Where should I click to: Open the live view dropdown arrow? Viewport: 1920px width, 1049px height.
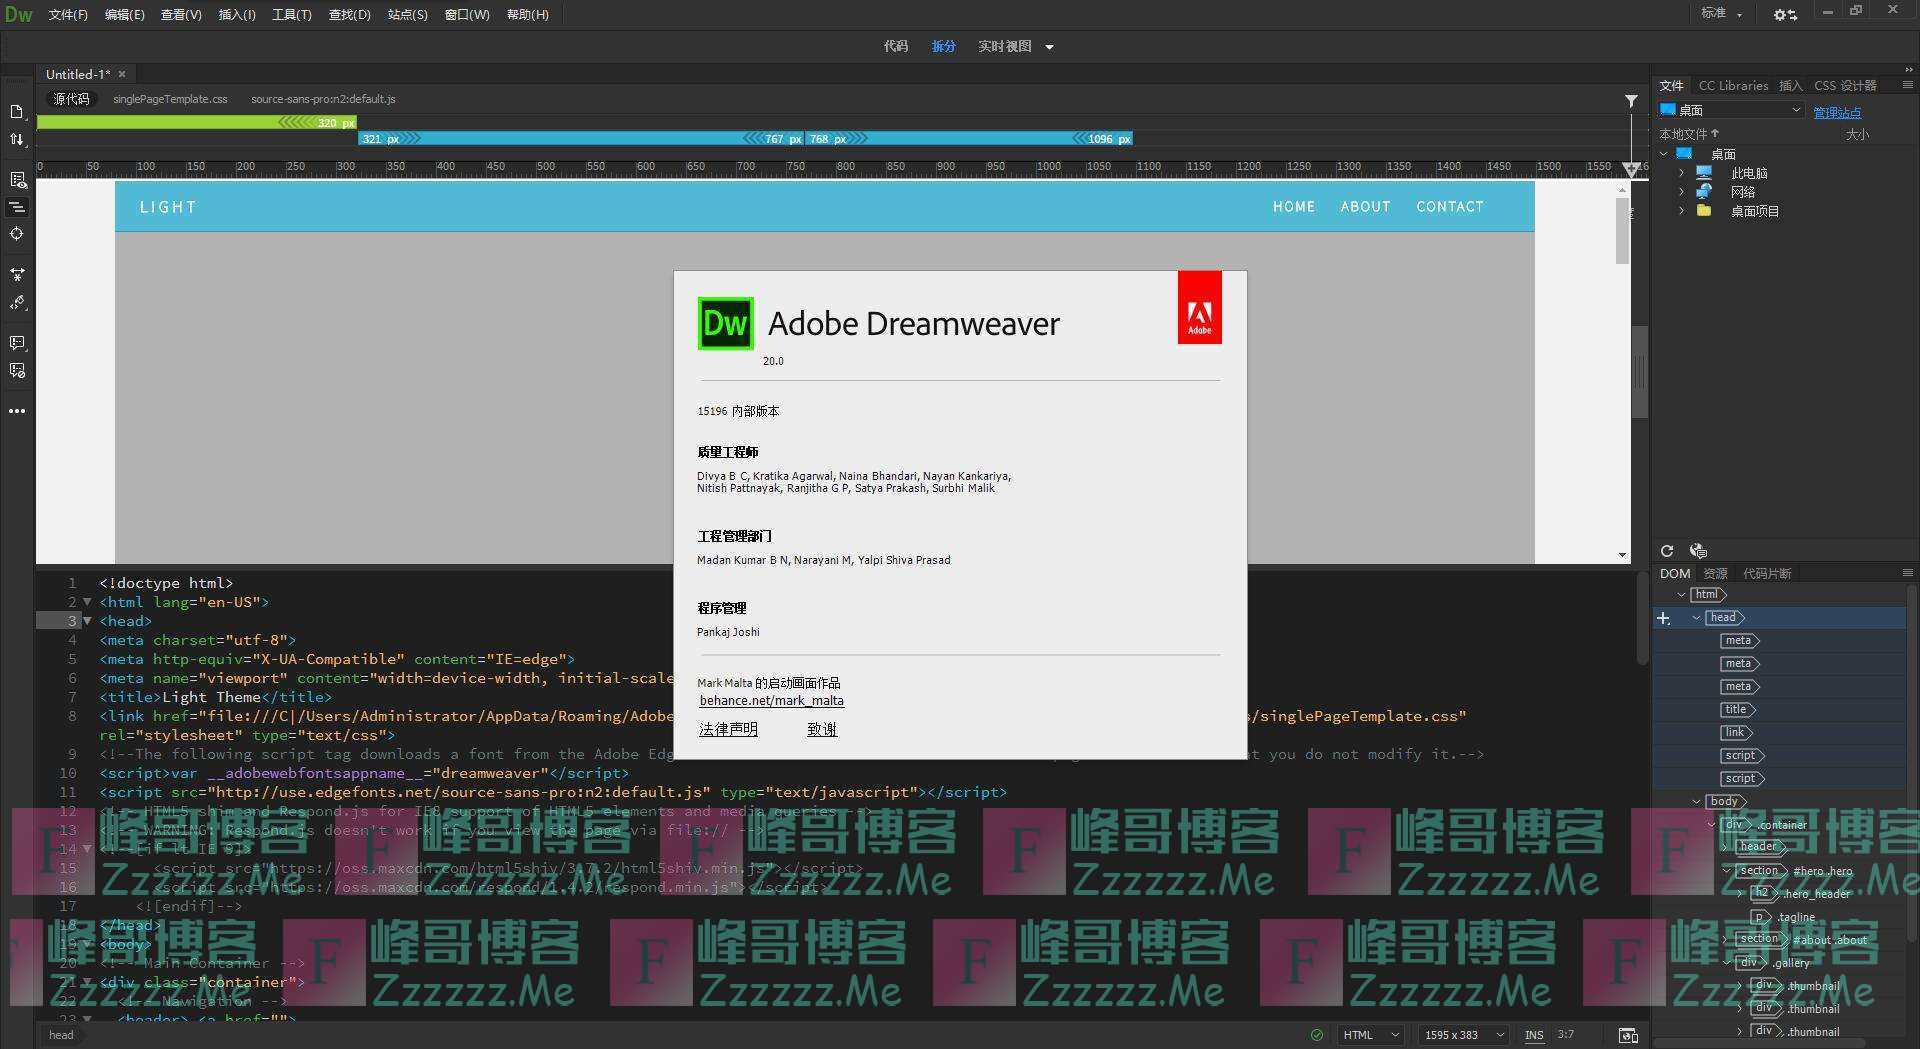click(1049, 47)
